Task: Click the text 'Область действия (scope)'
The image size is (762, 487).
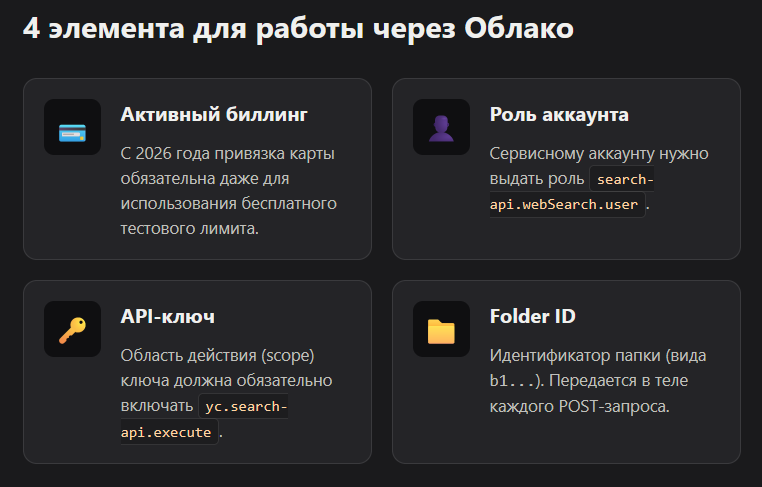Action: click(217, 355)
